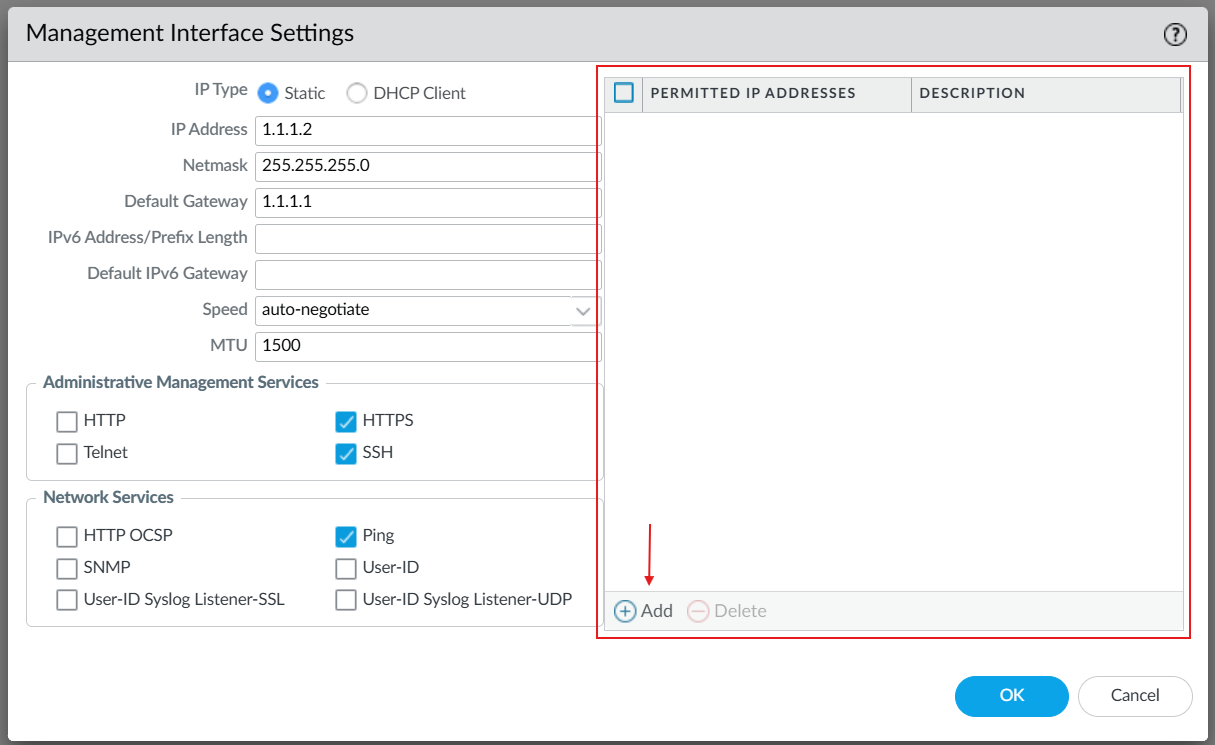Select the Static IP type
Viewport: 1215px width, 745px height.
pos(268,93)
